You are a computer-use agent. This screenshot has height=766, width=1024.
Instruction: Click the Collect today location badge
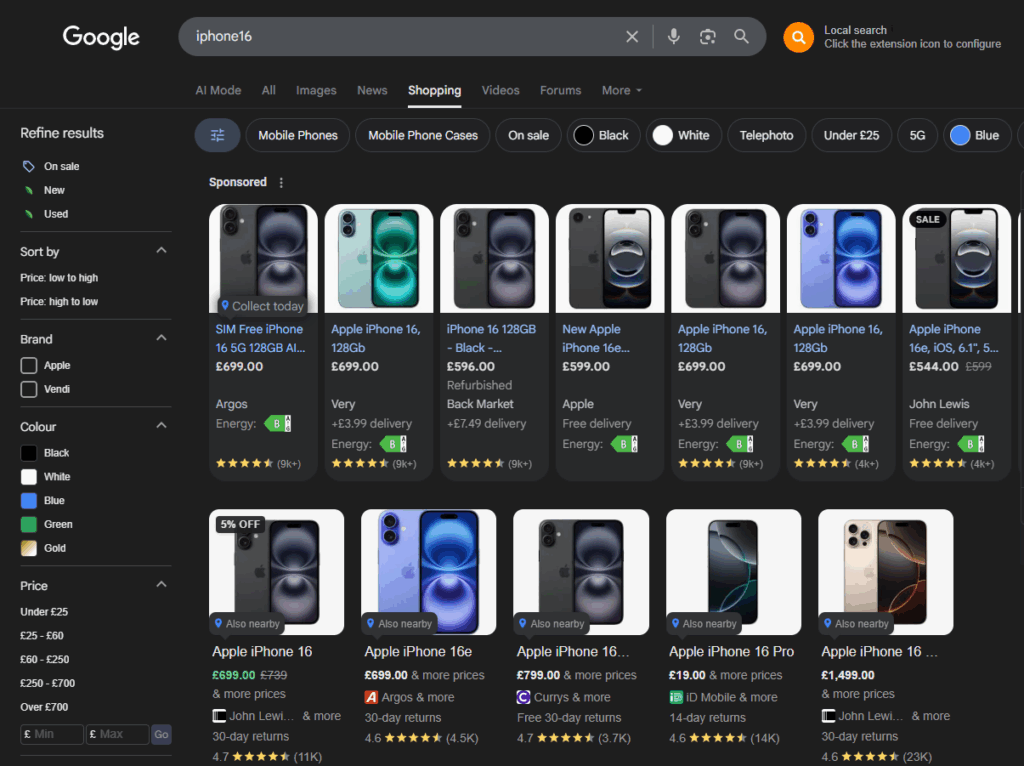point(262,306)
